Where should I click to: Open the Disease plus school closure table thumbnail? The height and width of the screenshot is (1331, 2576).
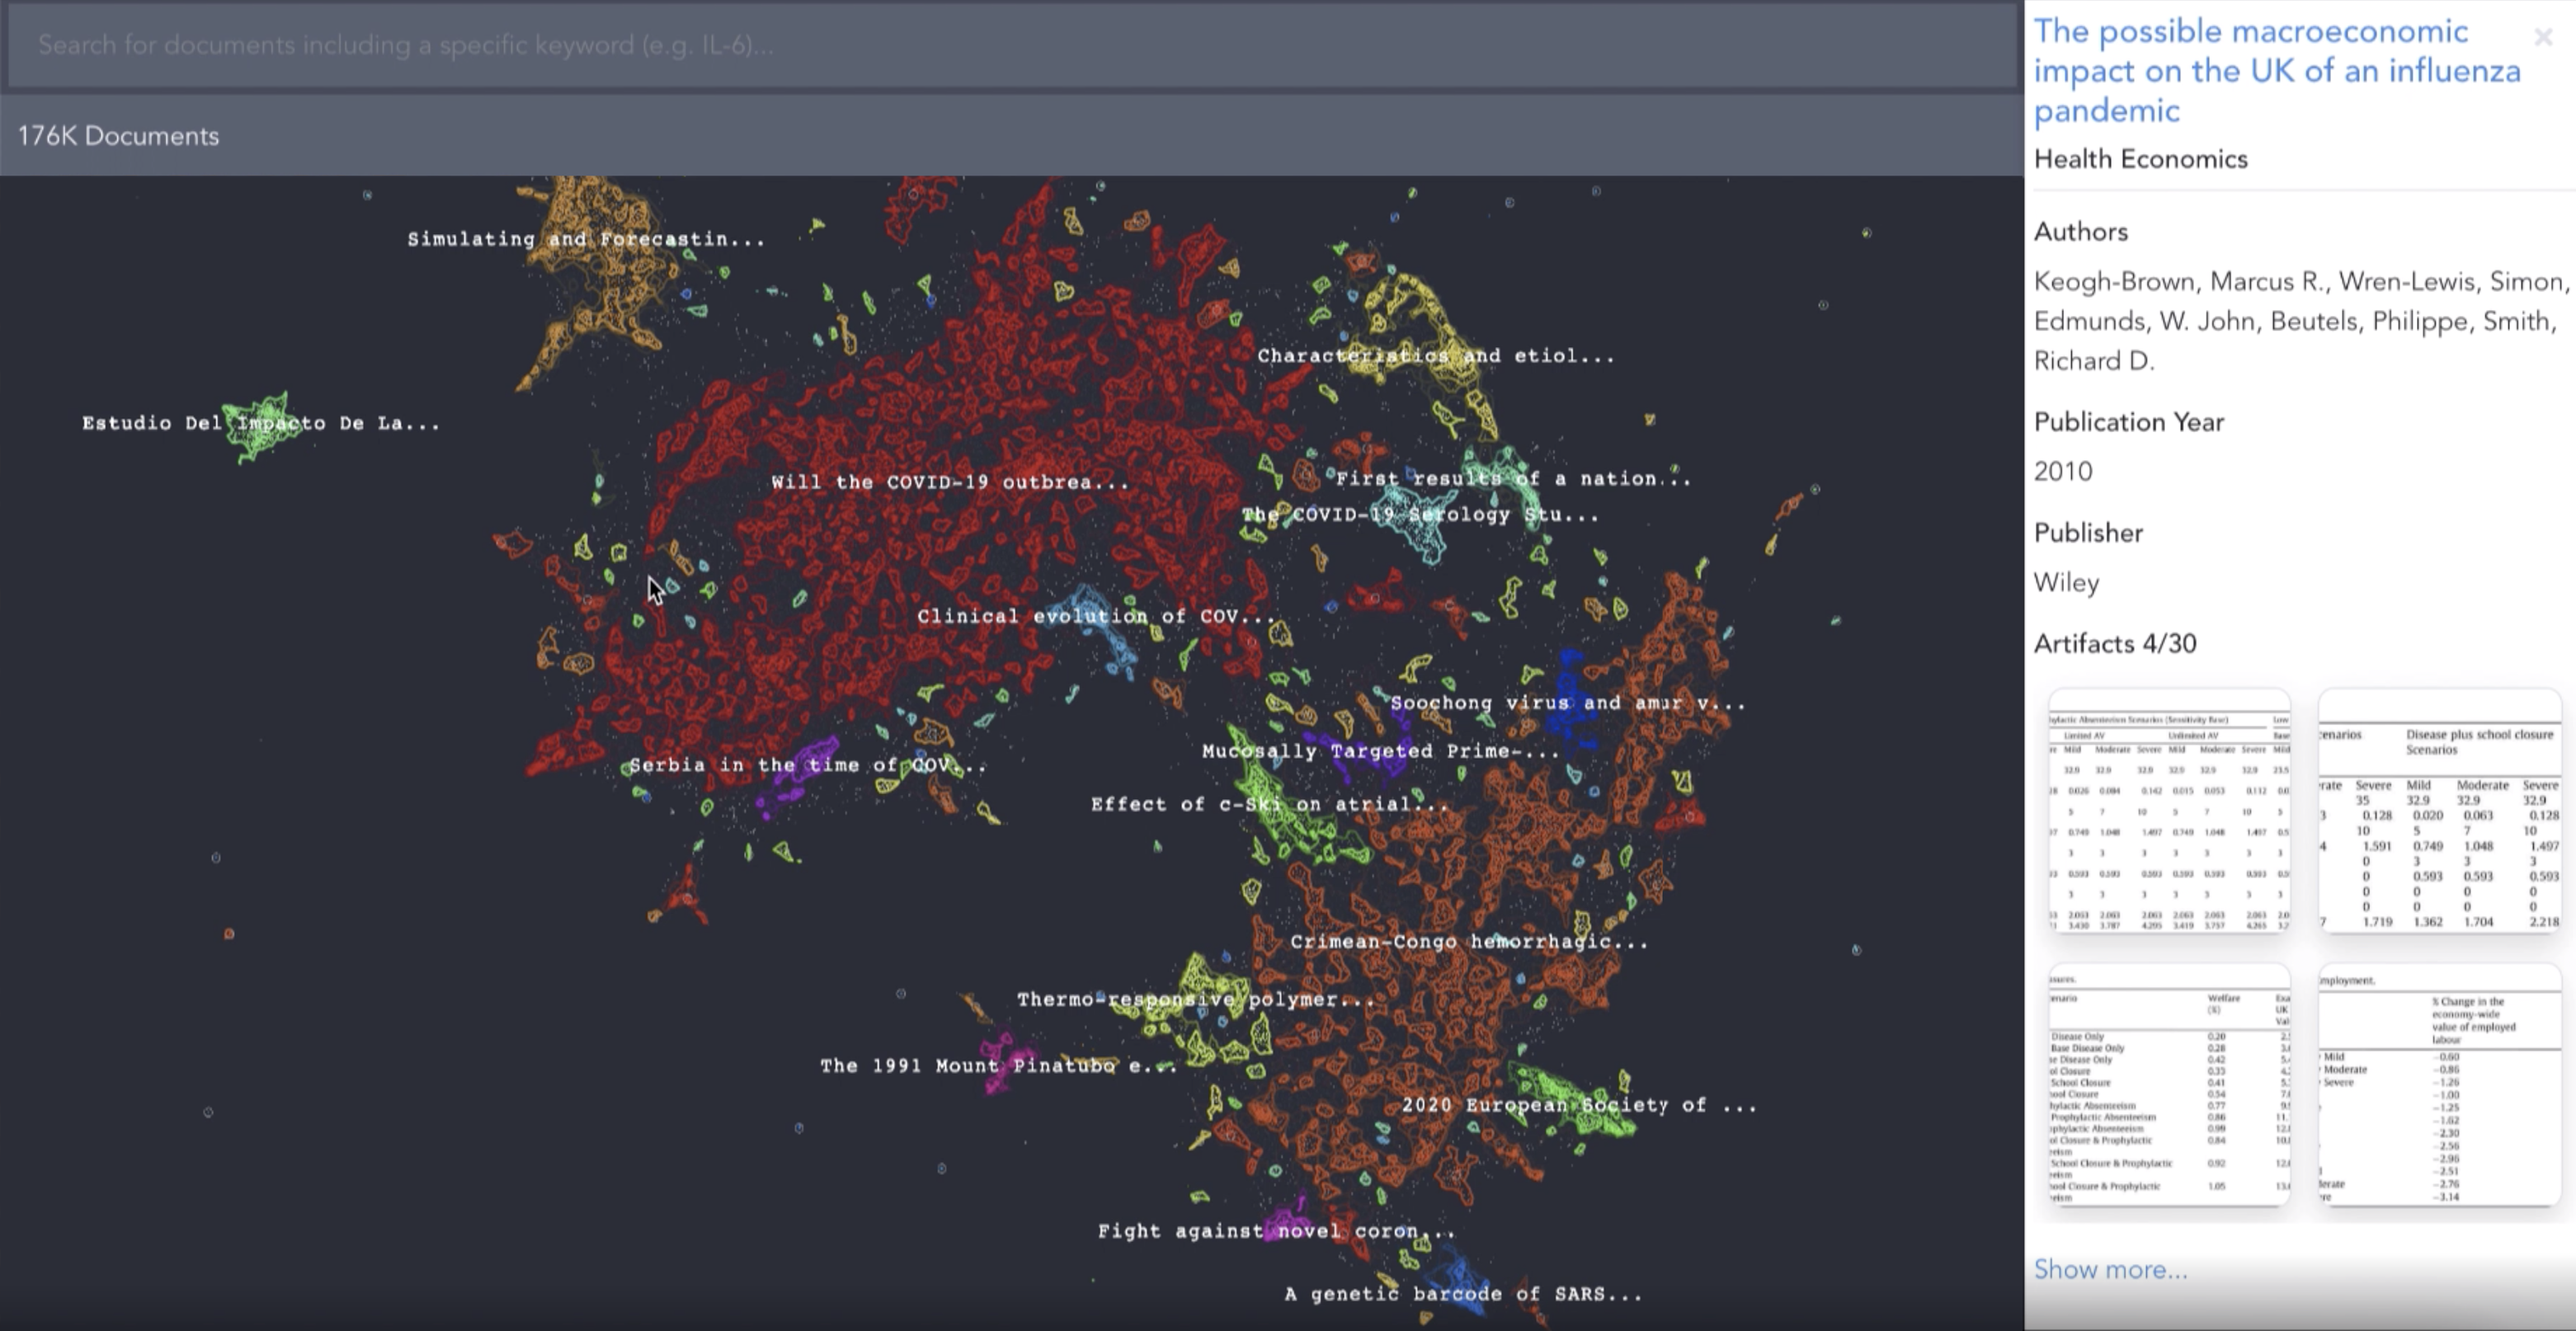coord(2439,811)
